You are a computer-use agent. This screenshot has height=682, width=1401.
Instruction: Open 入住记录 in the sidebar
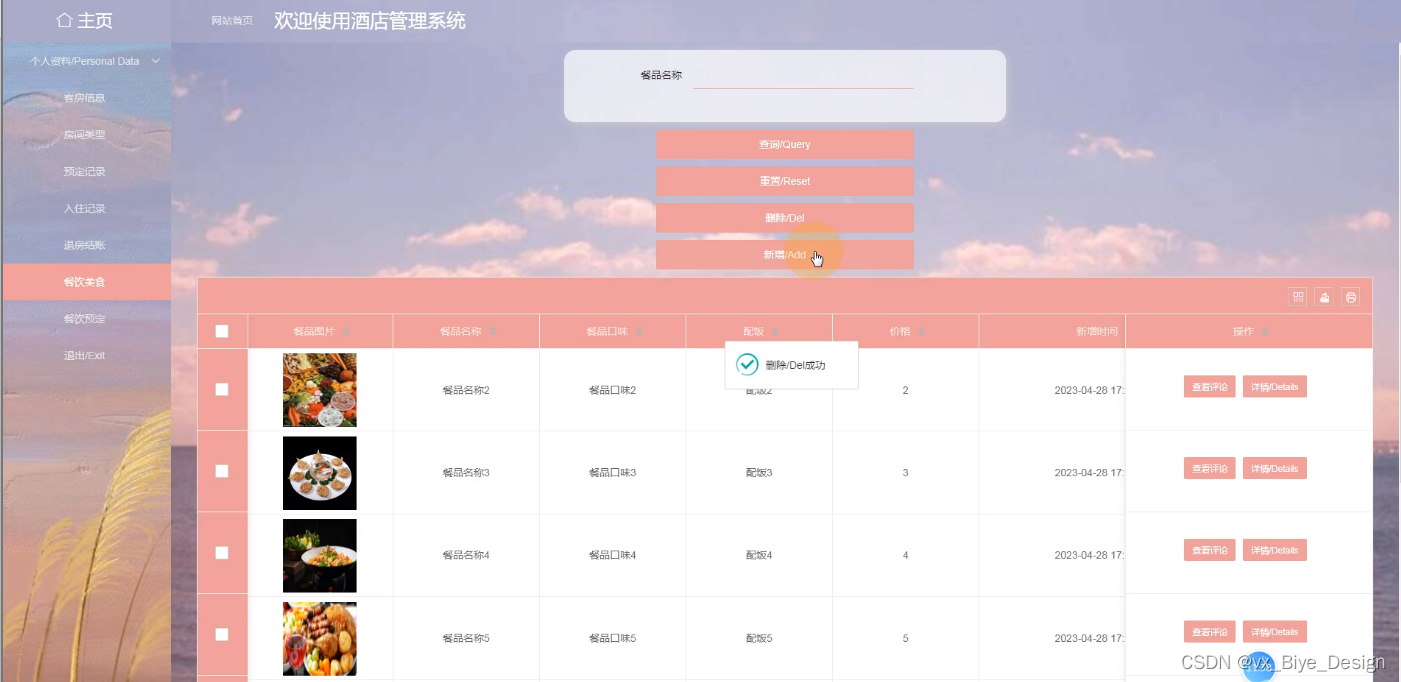85,209
